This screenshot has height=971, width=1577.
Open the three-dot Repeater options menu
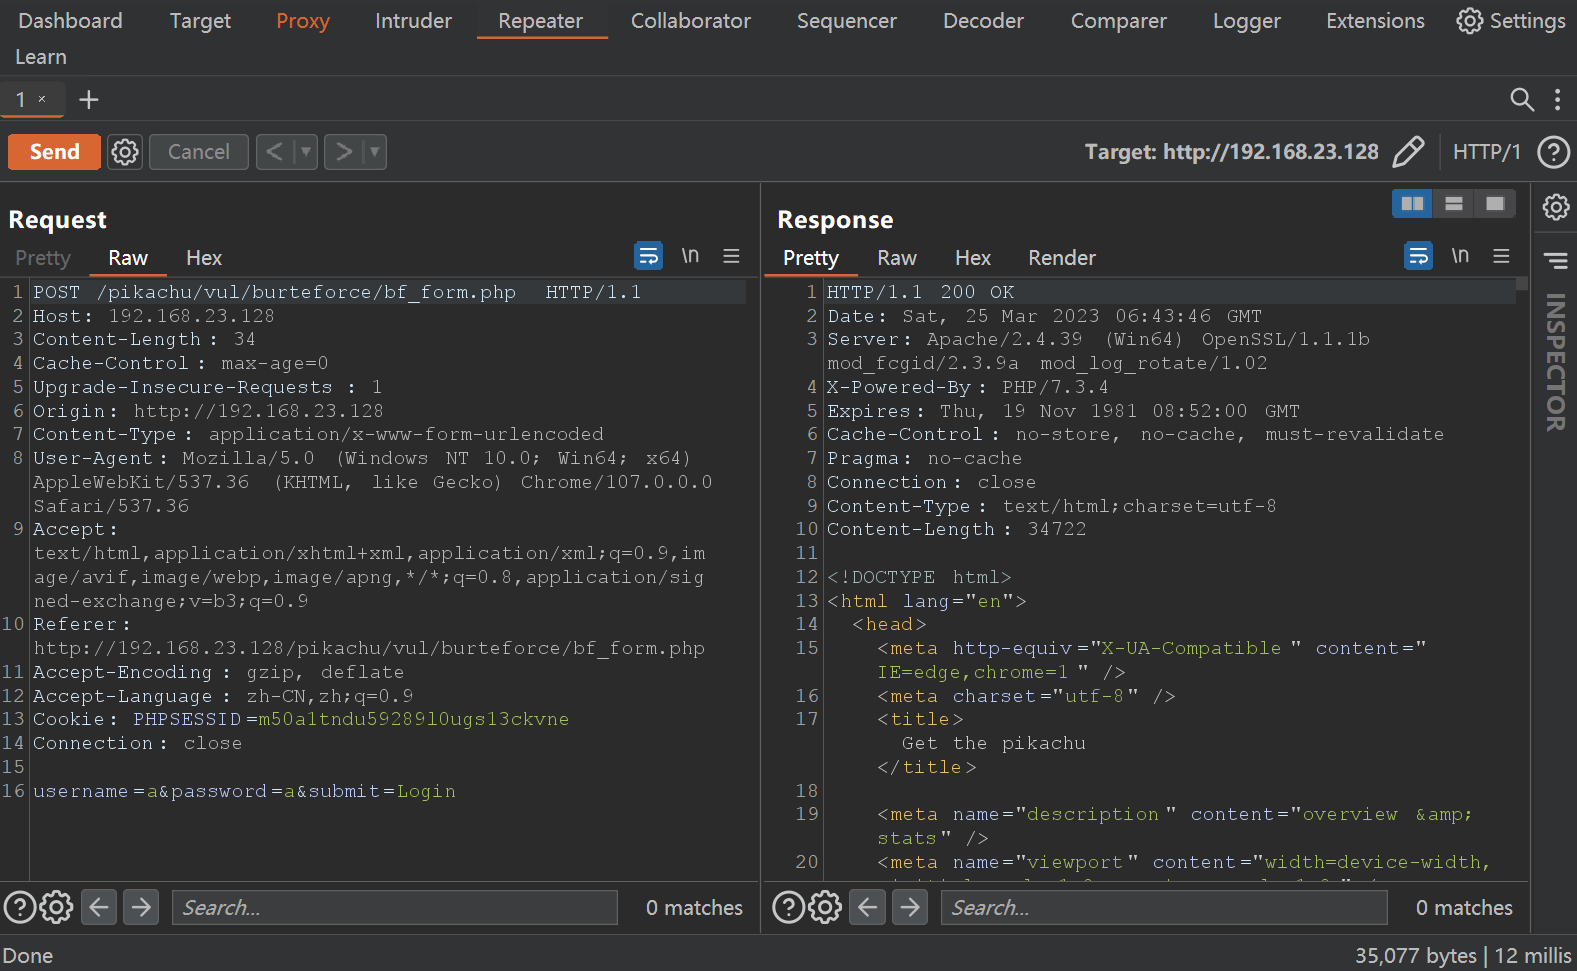coord(1557,99)
